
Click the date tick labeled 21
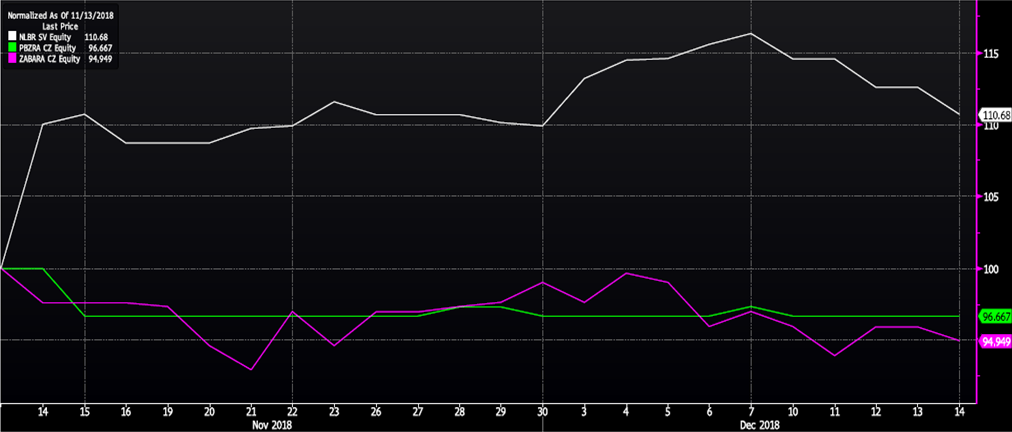click(250, 411)
